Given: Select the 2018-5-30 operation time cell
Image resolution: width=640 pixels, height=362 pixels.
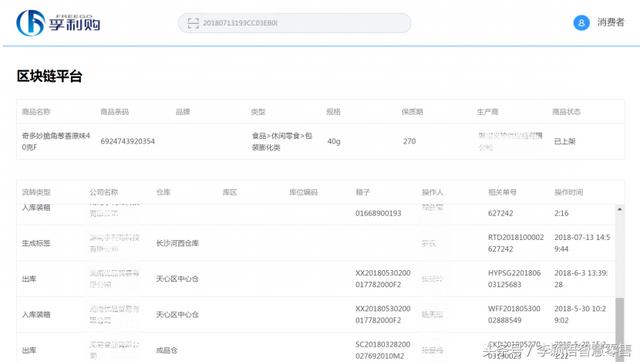Looking at the screenshot, I should (580, 315).
